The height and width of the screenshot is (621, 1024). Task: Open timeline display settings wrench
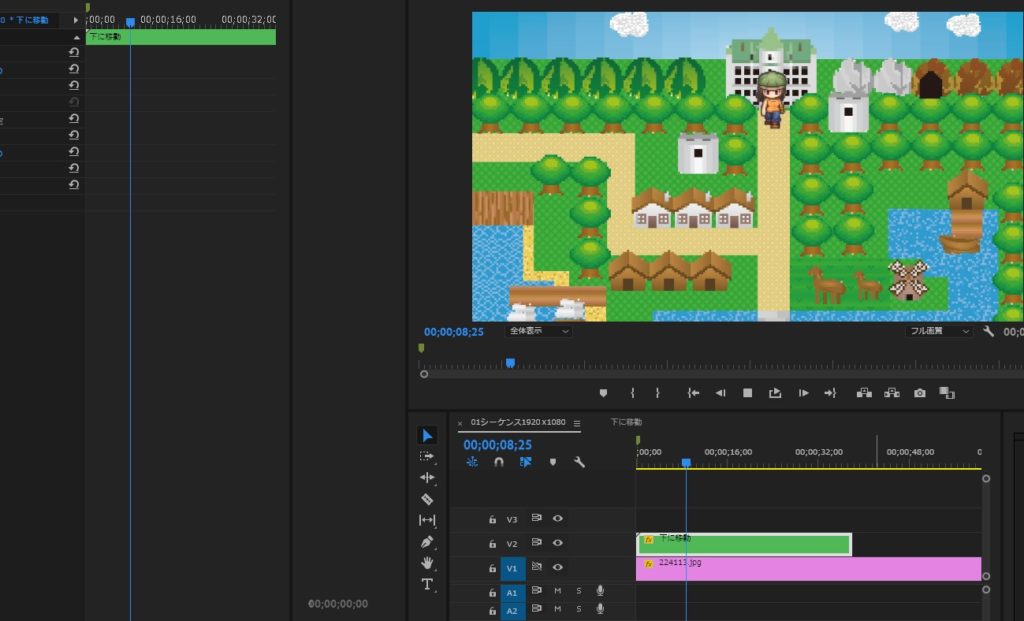(x=578, y=462)
